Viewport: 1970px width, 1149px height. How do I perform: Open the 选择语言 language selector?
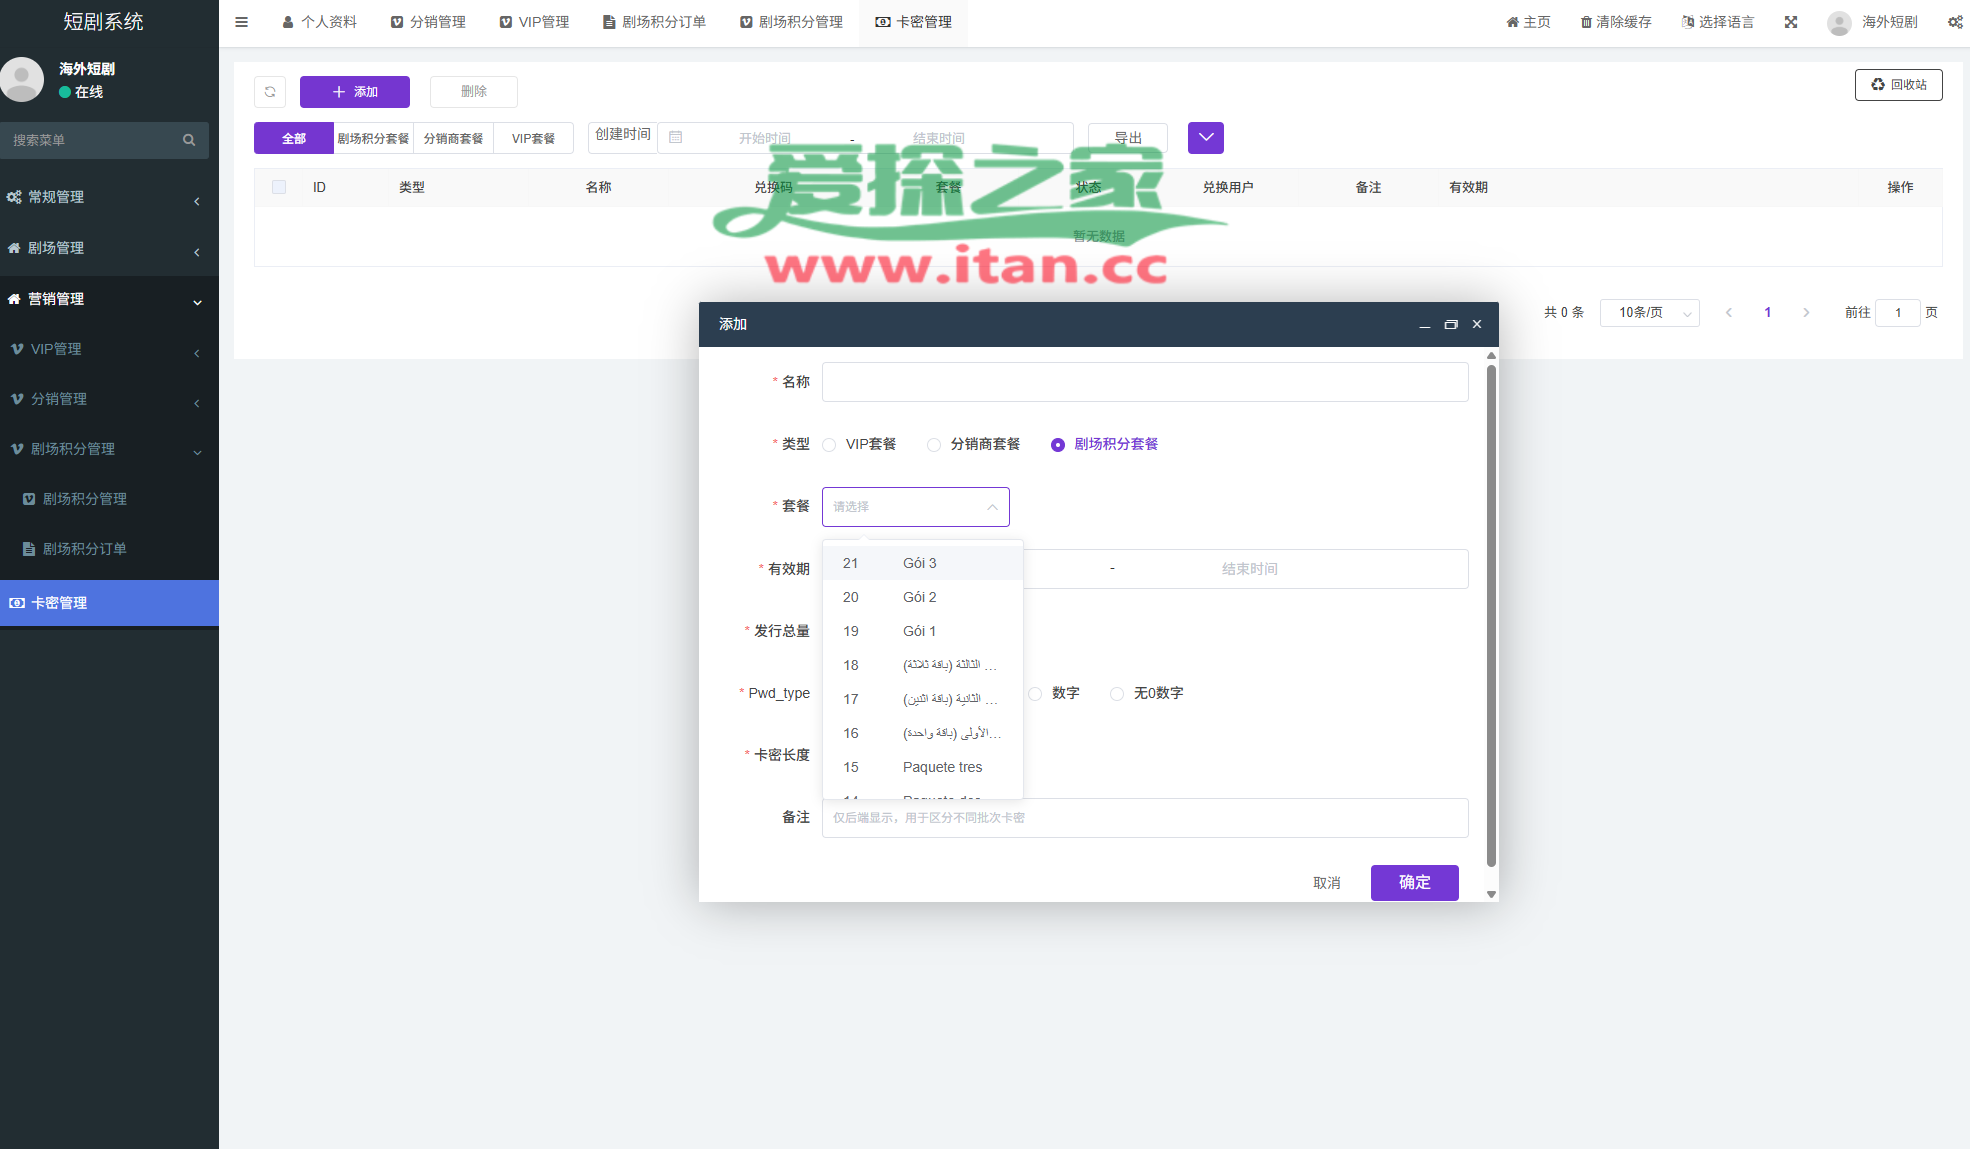click(x=1718, y=22)
